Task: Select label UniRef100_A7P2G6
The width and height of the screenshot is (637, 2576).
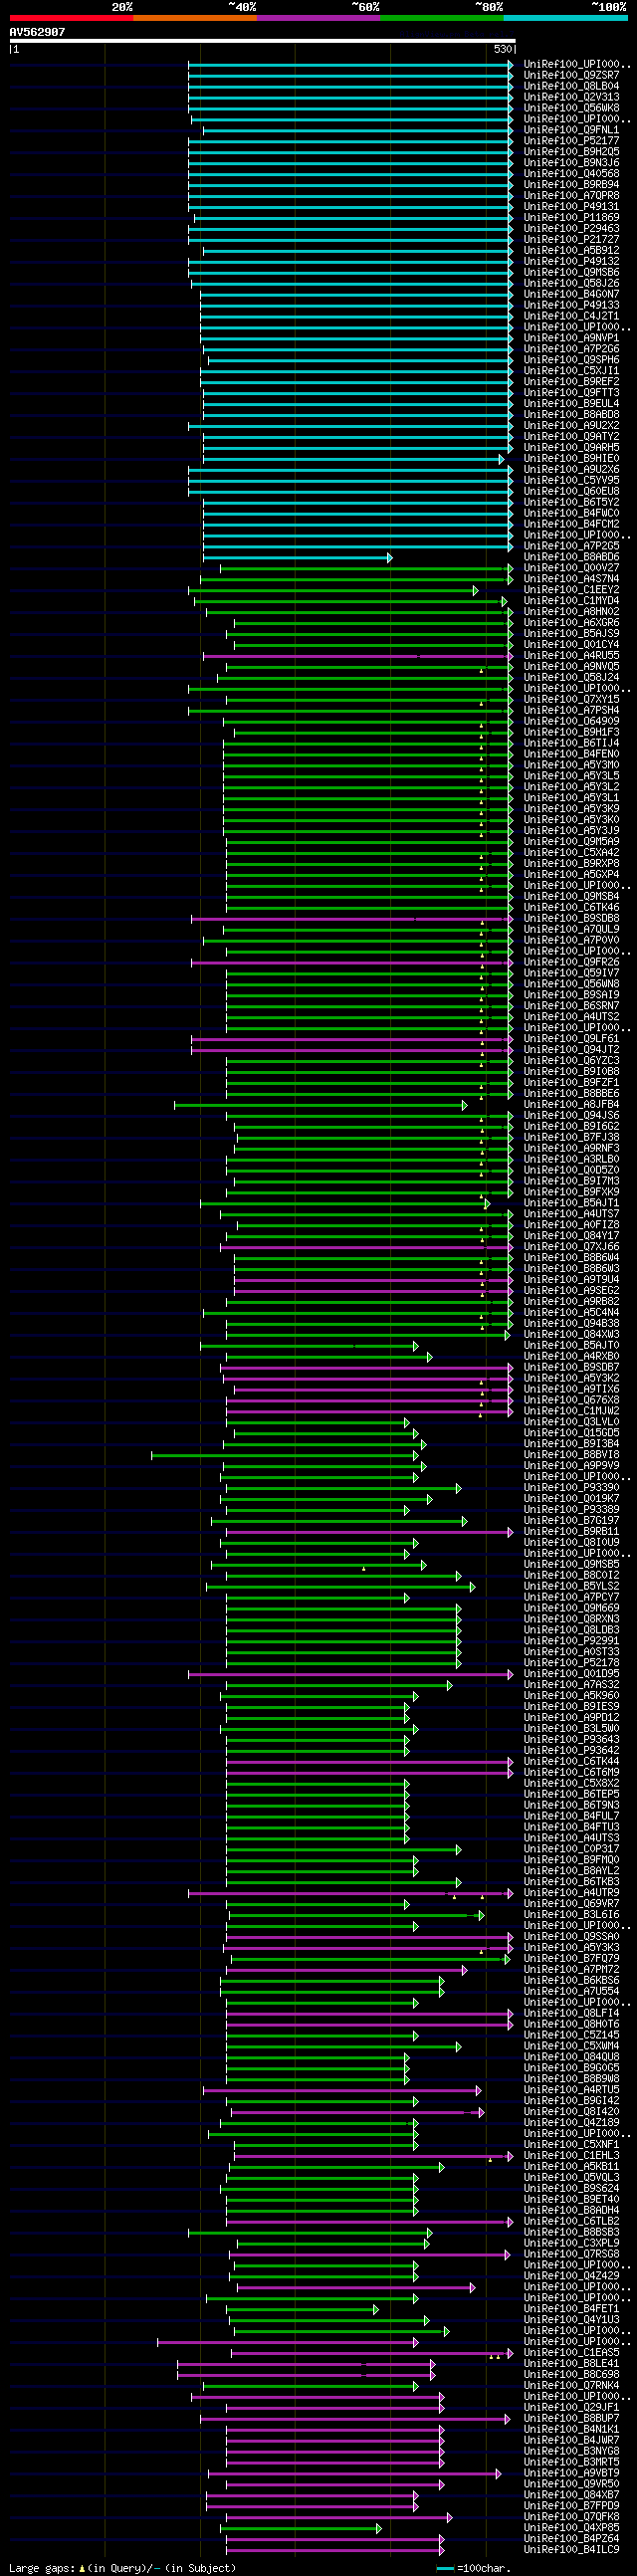Action: pos(571,349)
